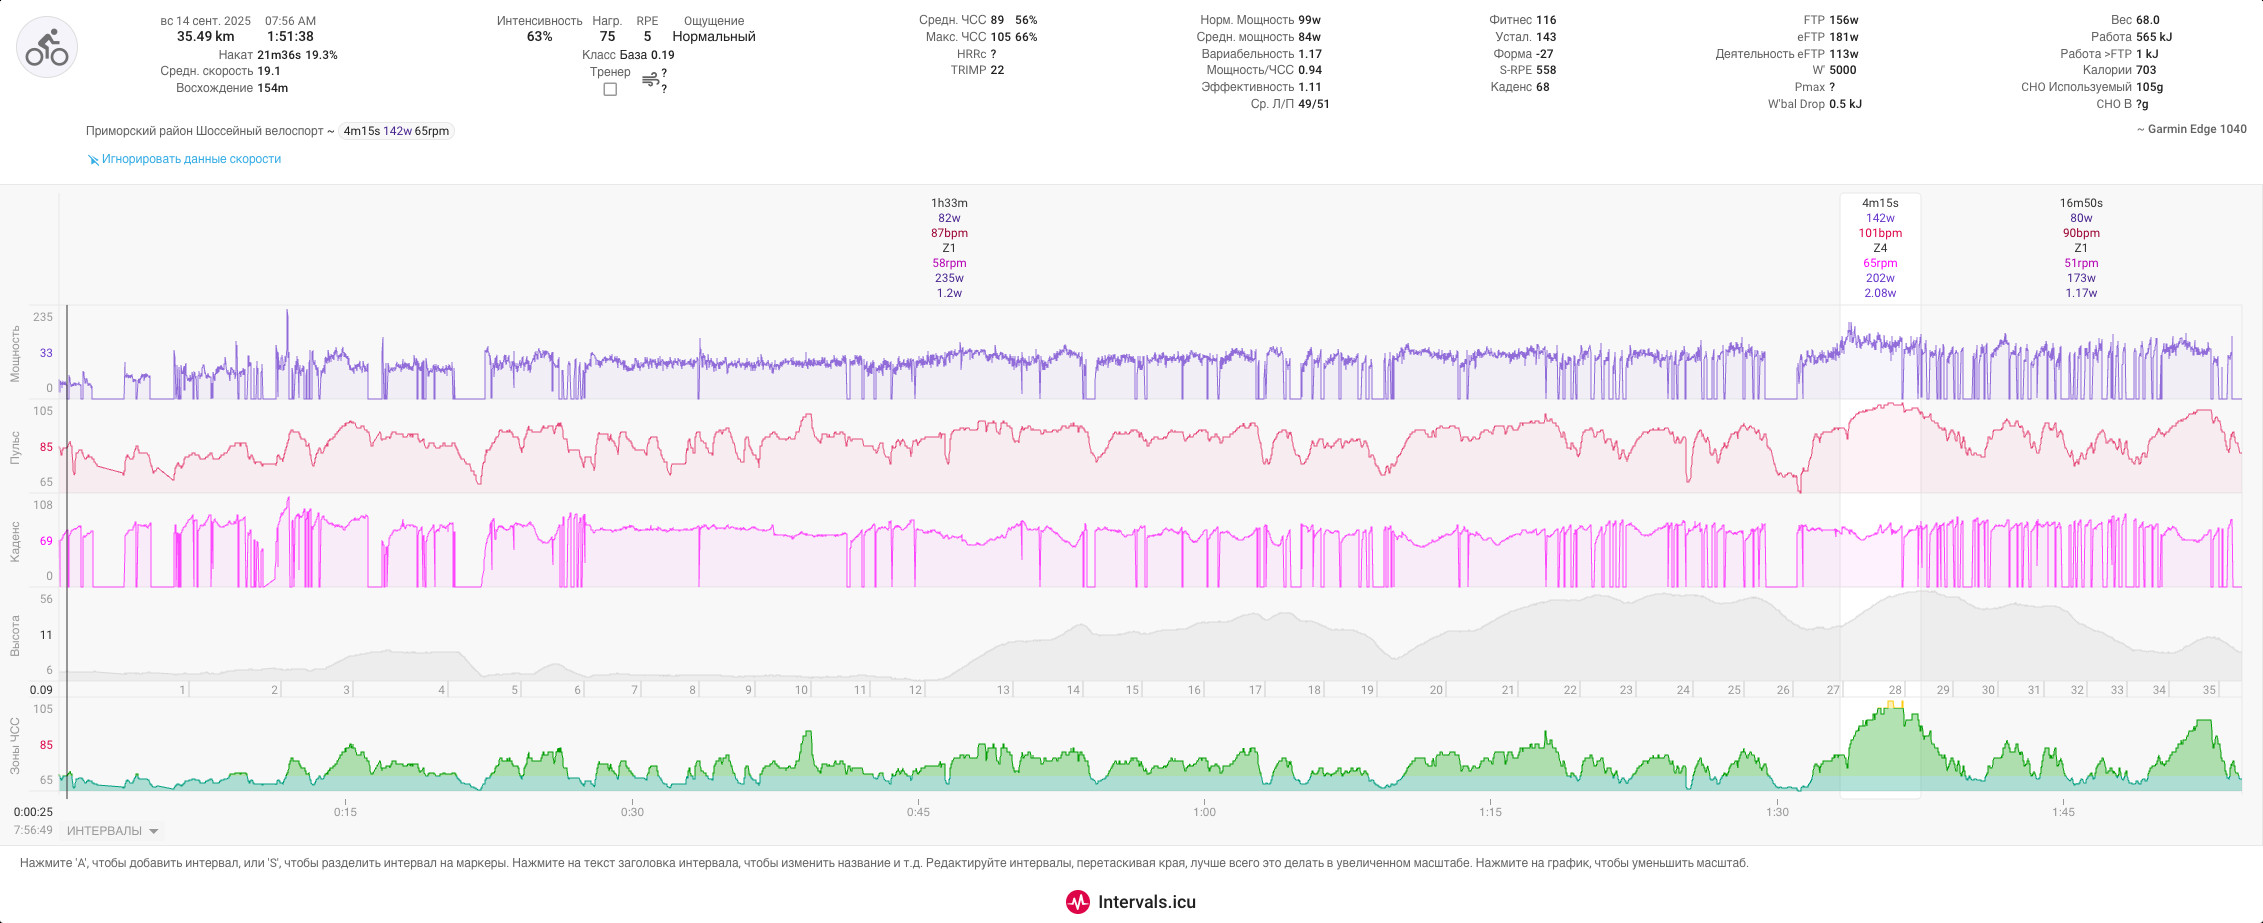Toggle the Тренер checkbox
2263x923 pixels.
point(610,89)
